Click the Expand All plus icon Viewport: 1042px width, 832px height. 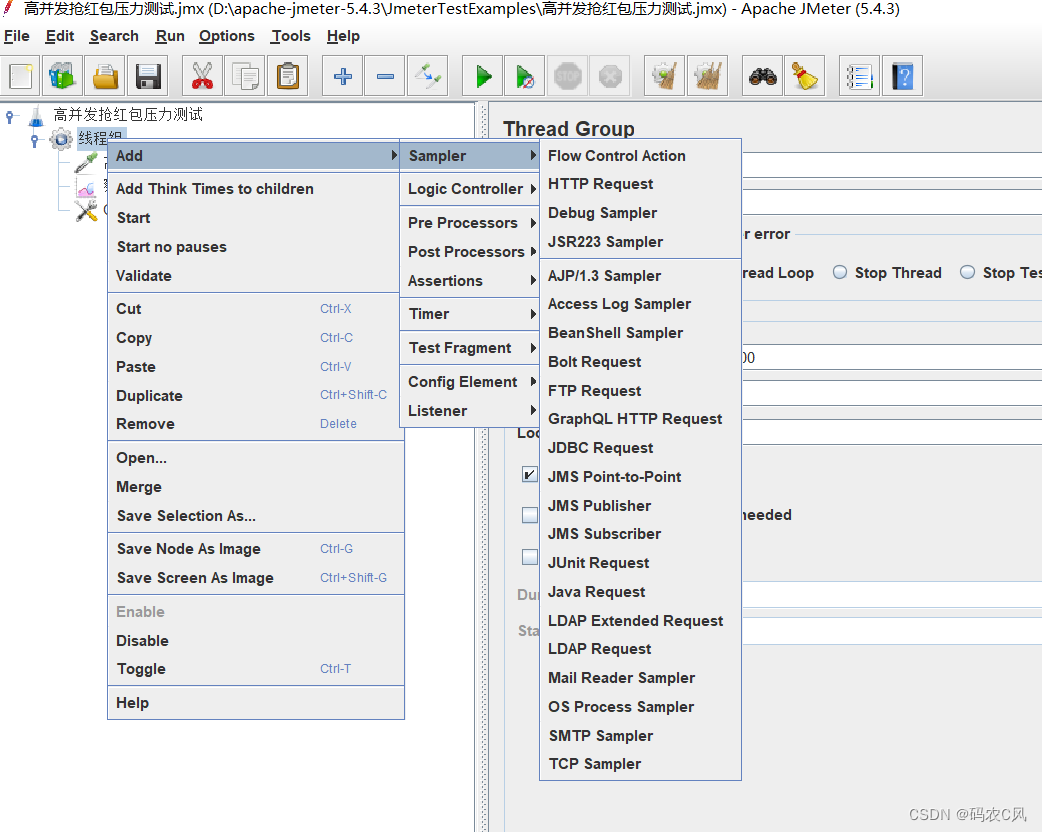pos(343,76)
